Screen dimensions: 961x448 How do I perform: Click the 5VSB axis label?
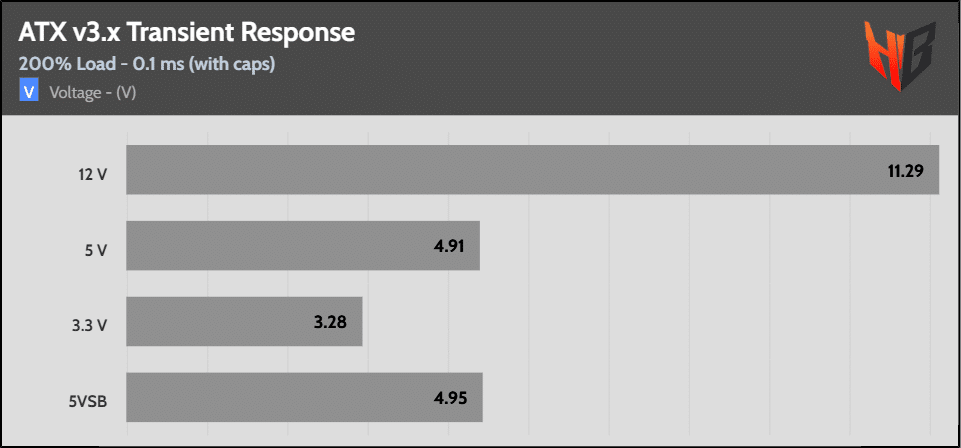89,403
